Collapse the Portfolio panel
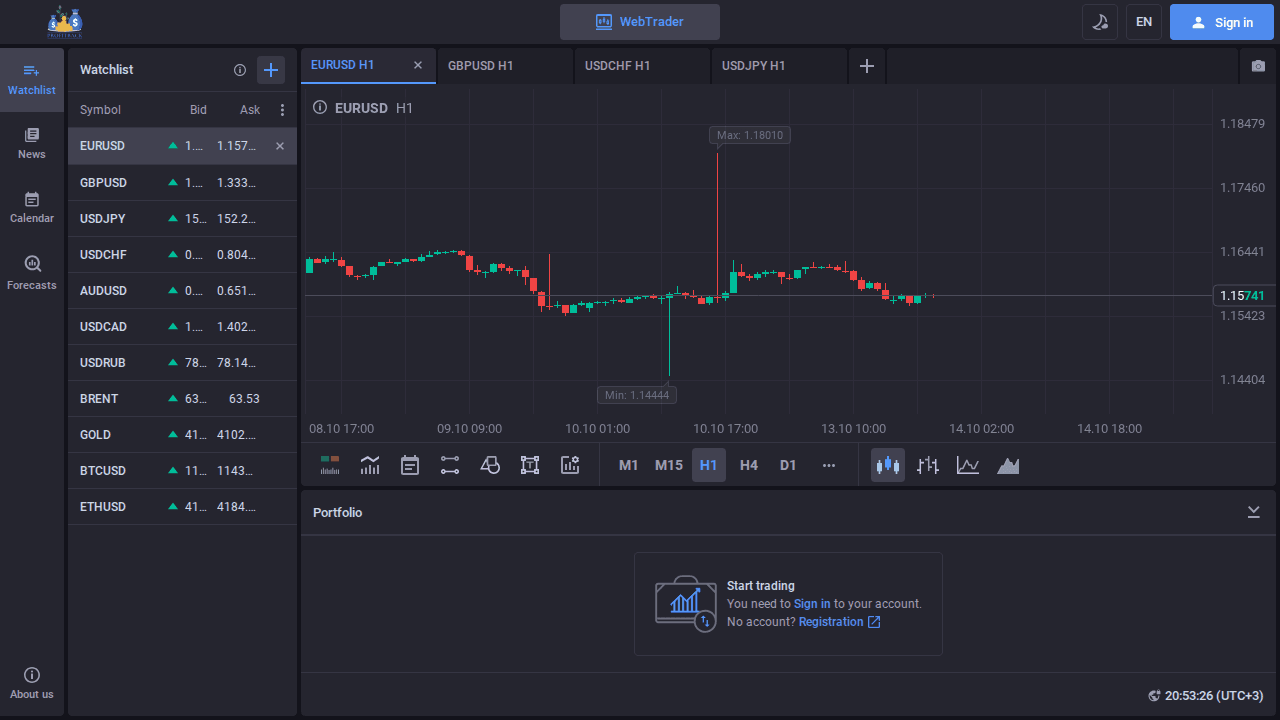 coord(1253,512)
